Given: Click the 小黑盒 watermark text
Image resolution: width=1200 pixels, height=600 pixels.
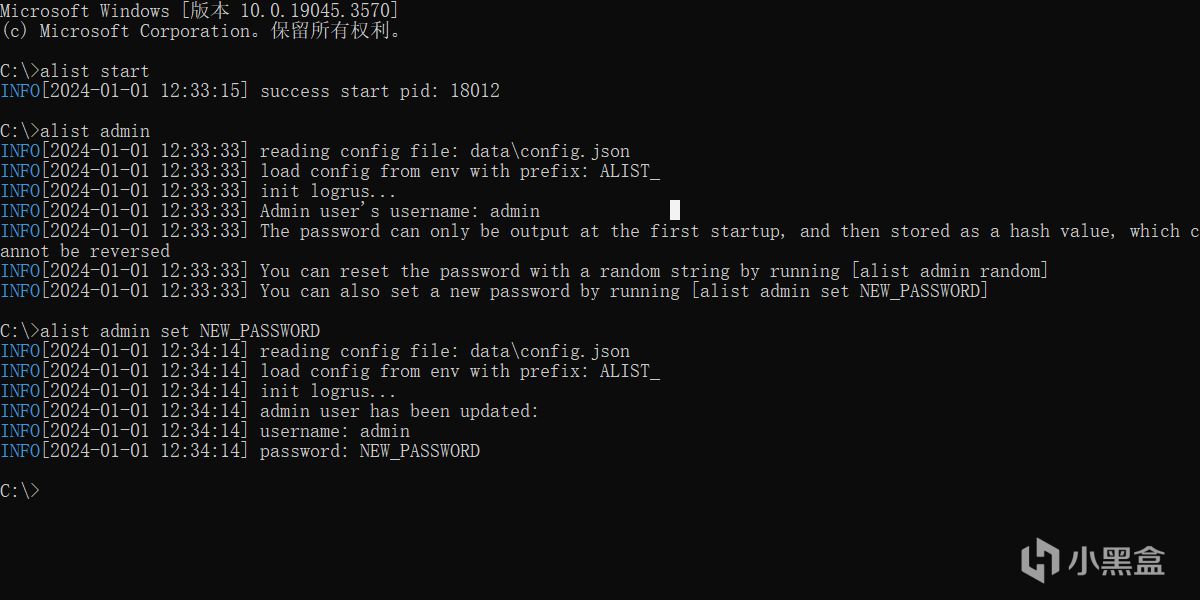Looking at the screenshot, I should [x=1116, y=559].
